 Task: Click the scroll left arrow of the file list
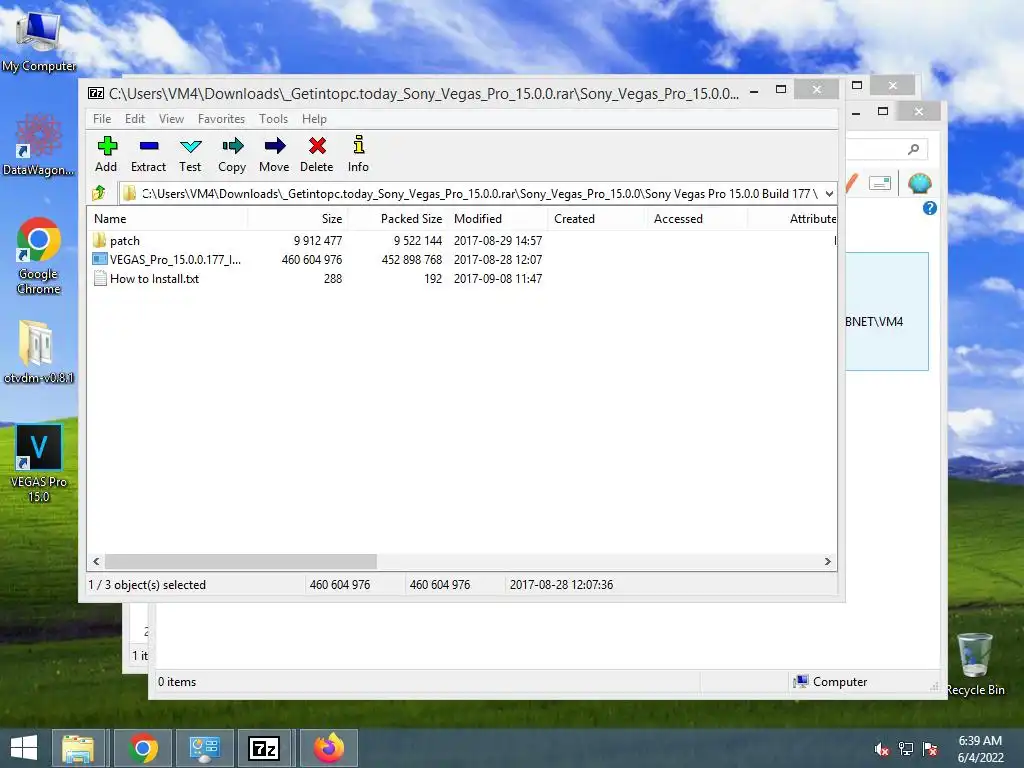point(97,562)
